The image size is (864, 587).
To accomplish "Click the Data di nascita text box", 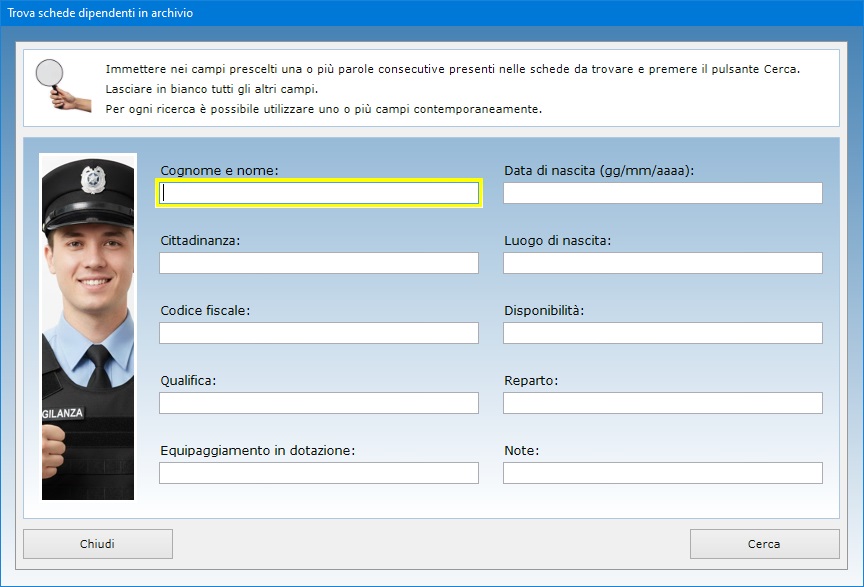I will click(x=662, y=193).
